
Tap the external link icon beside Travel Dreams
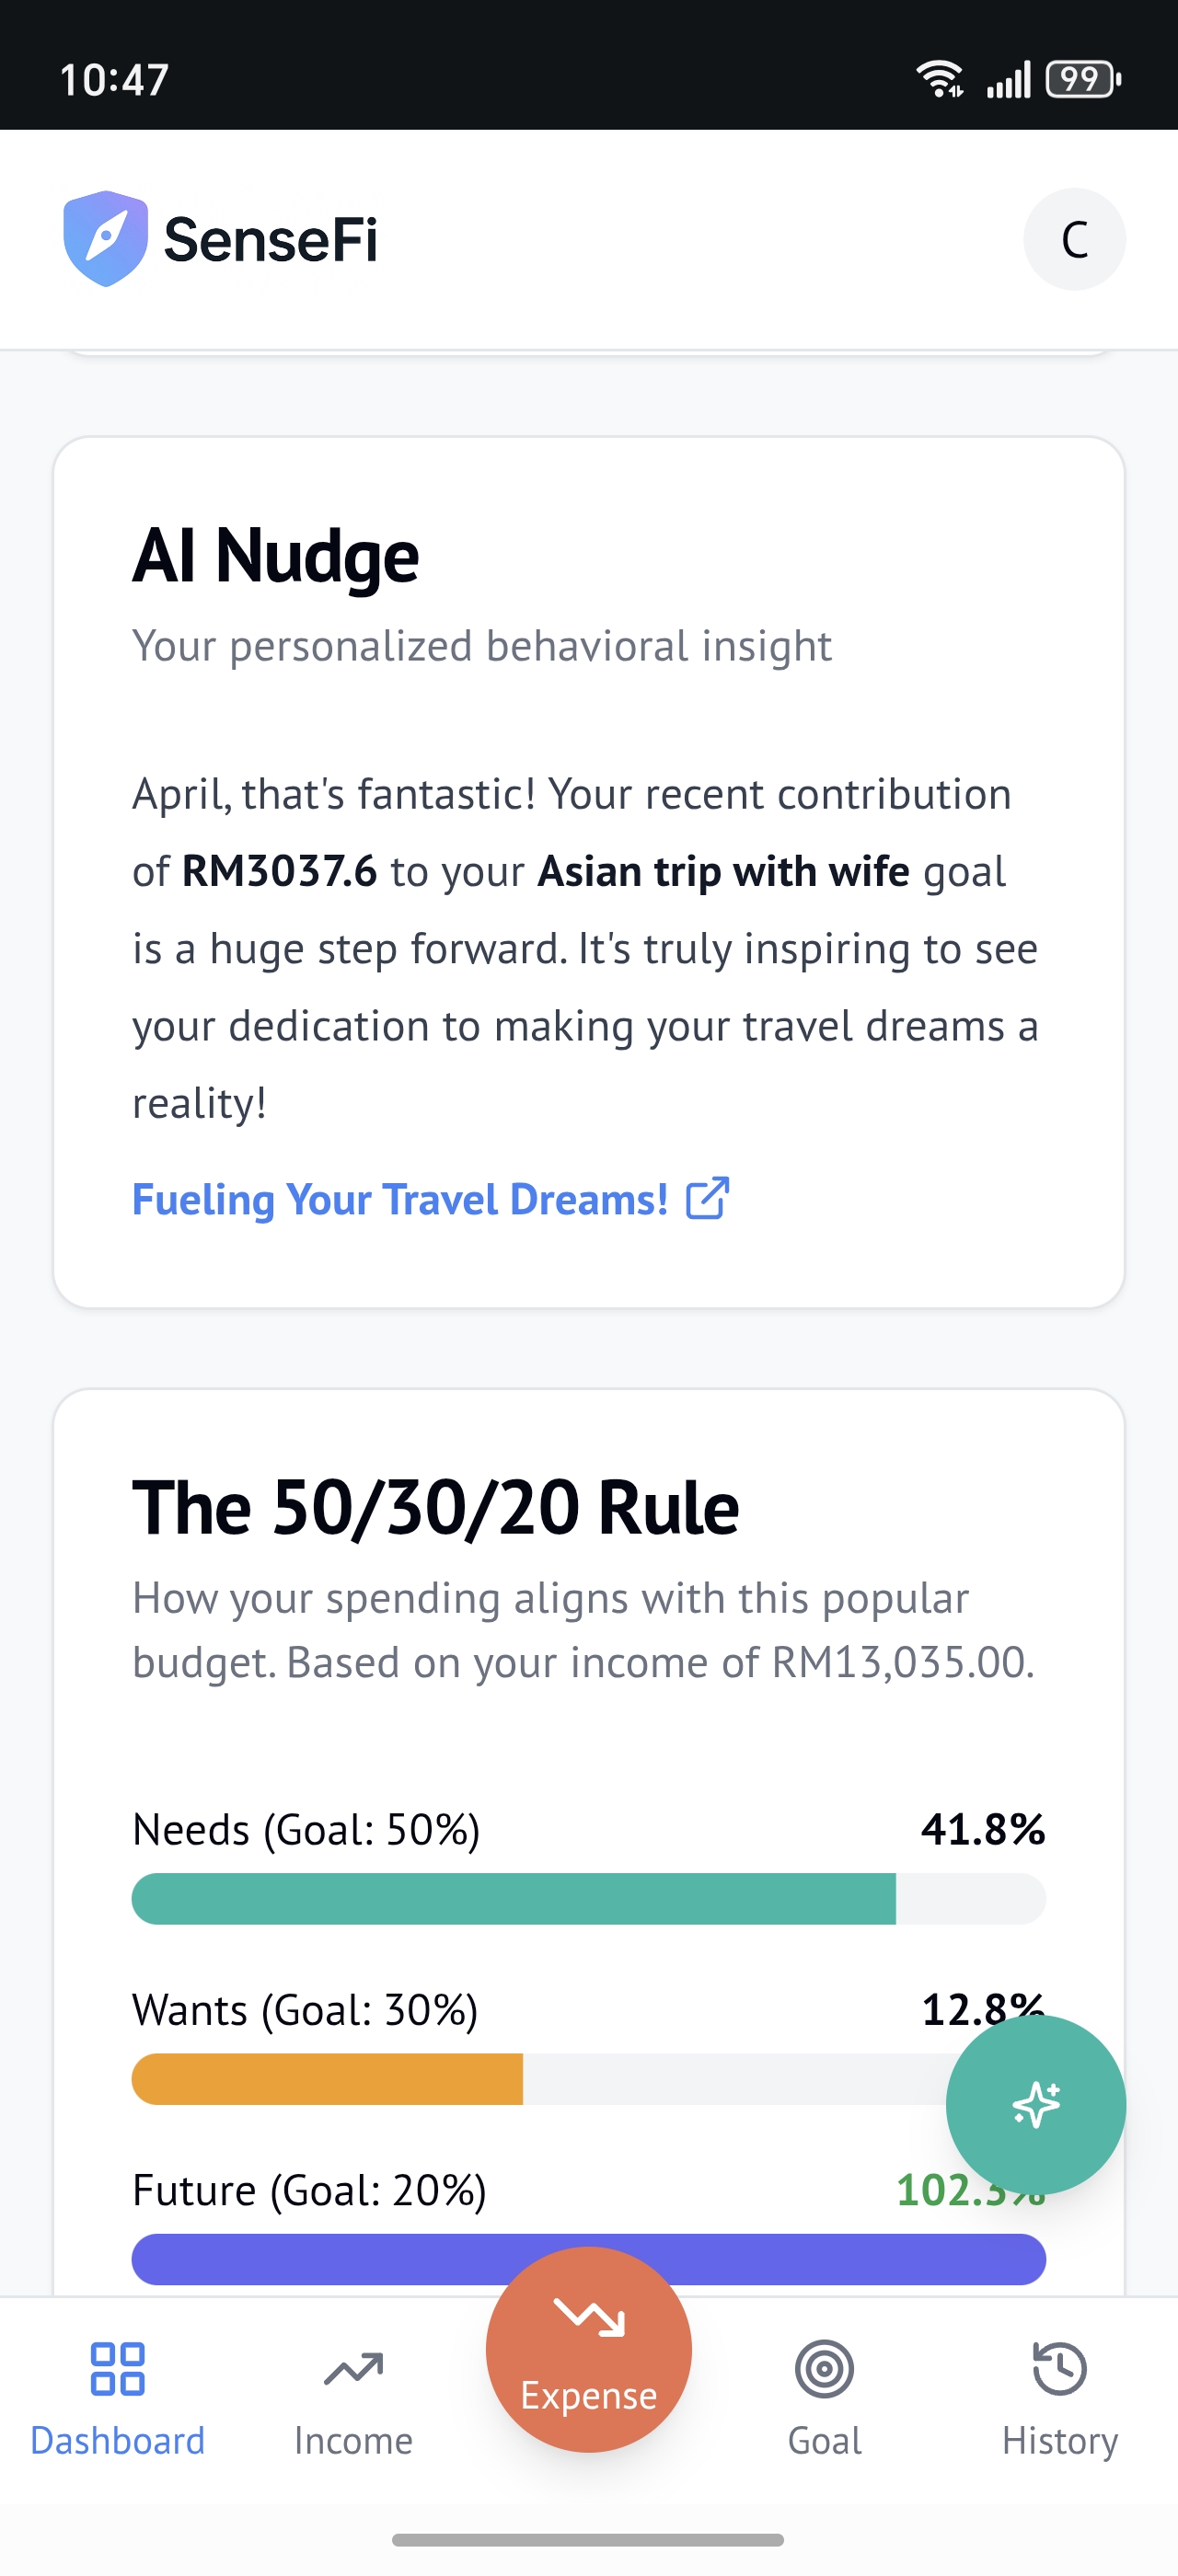(707, 1198)
